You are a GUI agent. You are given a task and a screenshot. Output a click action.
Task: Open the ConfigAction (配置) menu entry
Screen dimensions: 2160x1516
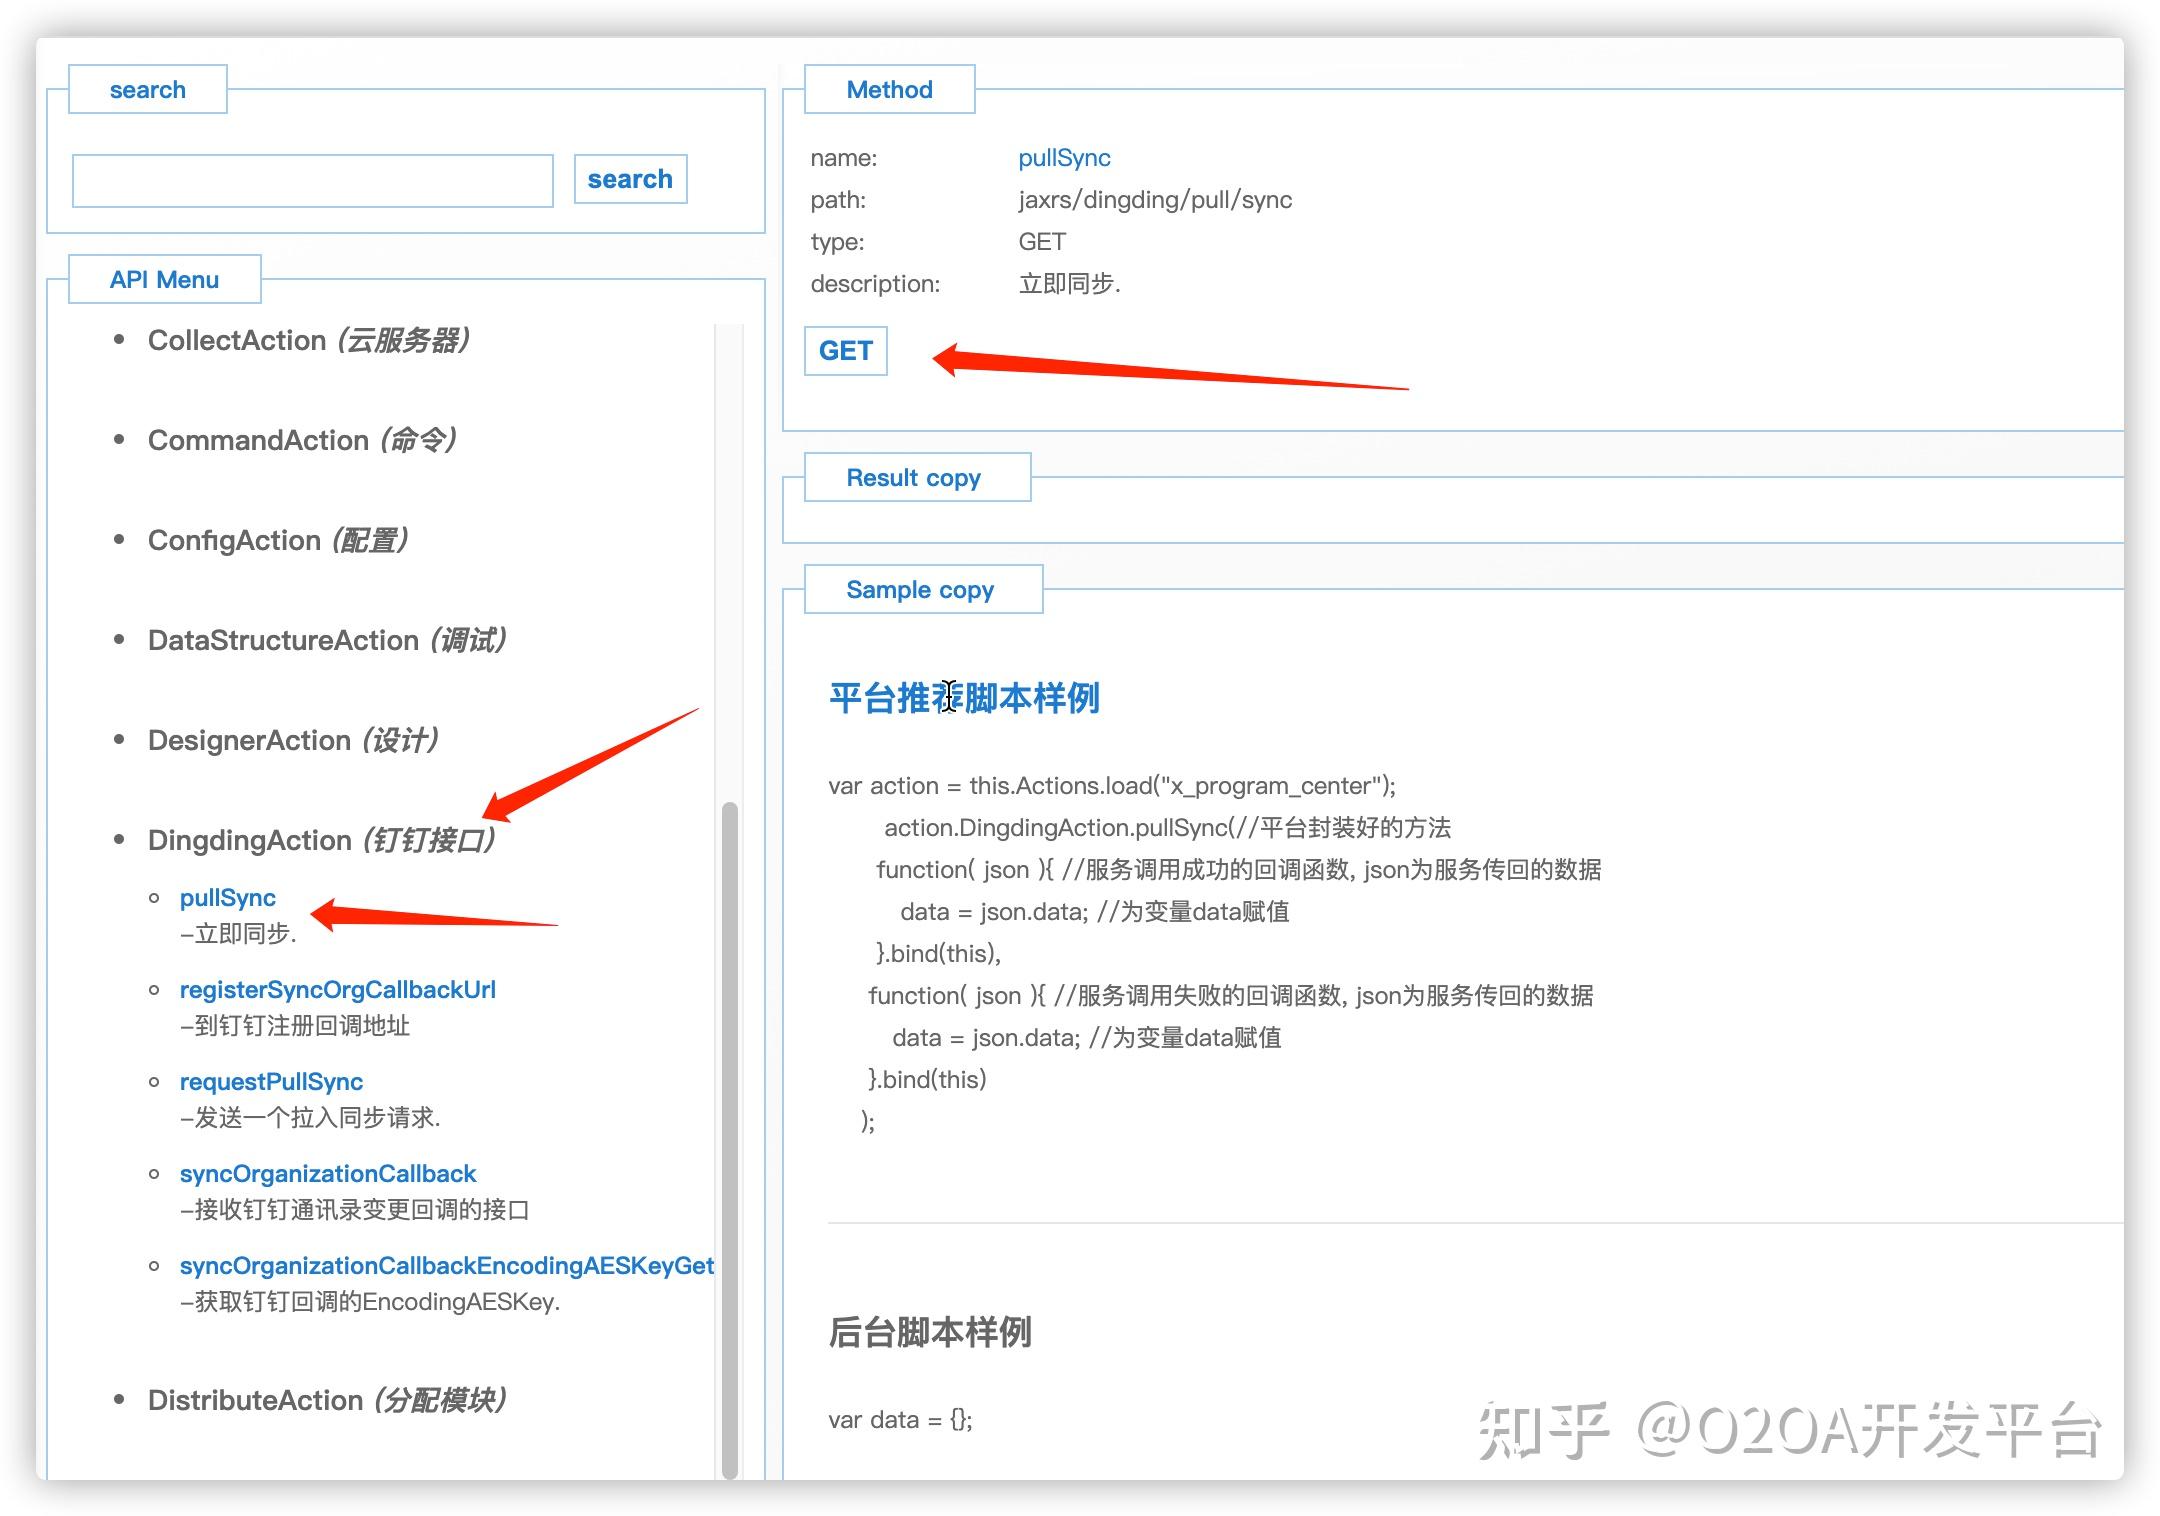tap(278, 540)
